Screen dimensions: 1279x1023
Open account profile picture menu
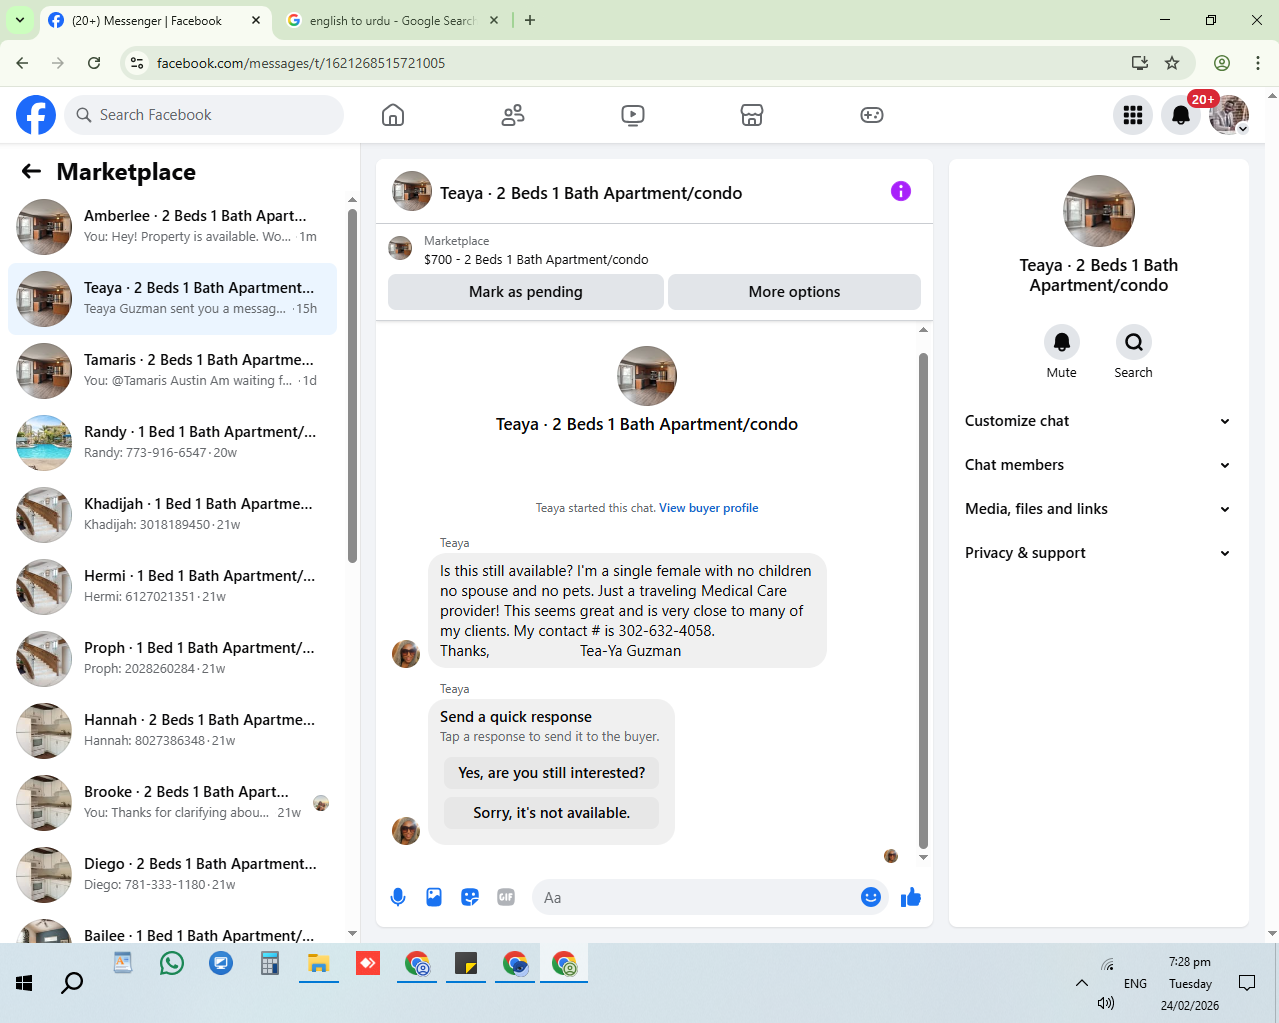coord(1229,115)
